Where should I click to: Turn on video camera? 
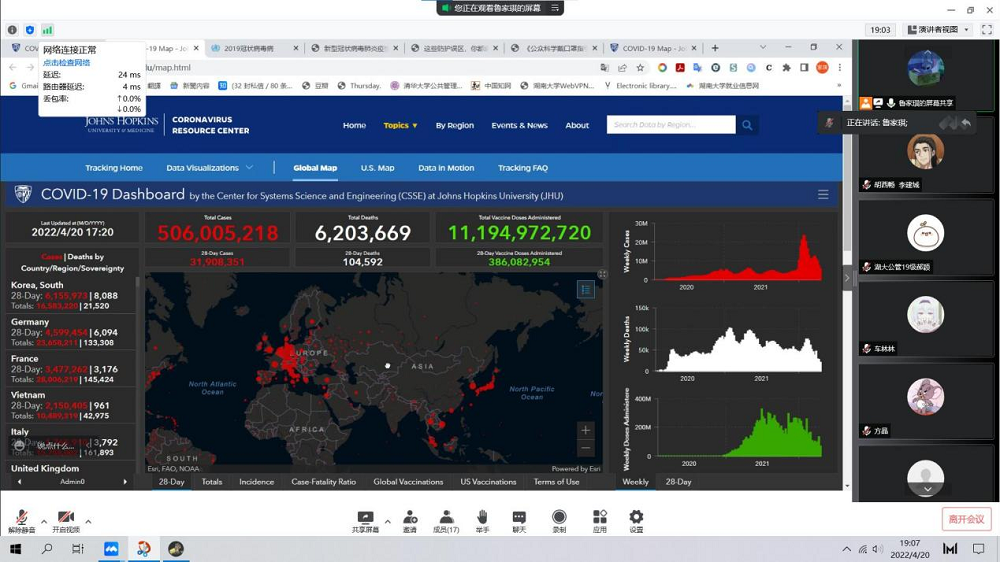(65, 519)
